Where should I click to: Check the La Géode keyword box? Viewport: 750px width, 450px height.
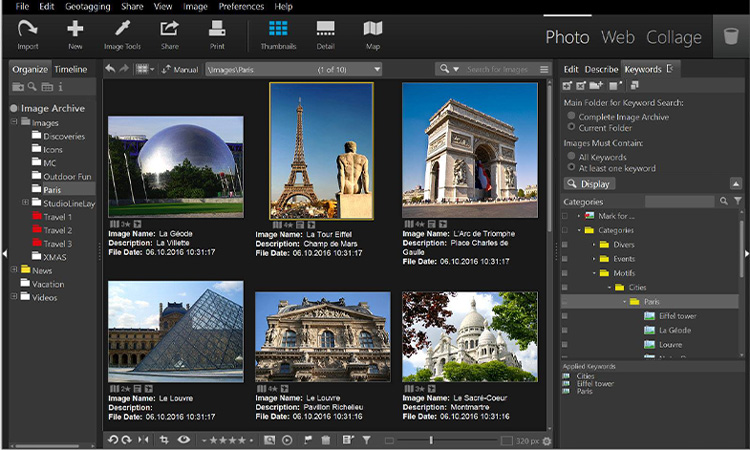pos(565,330)
